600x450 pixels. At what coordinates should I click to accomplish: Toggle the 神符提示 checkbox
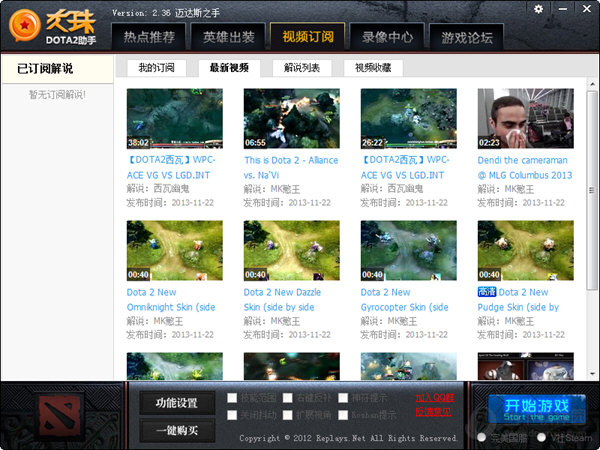[343, 398]
